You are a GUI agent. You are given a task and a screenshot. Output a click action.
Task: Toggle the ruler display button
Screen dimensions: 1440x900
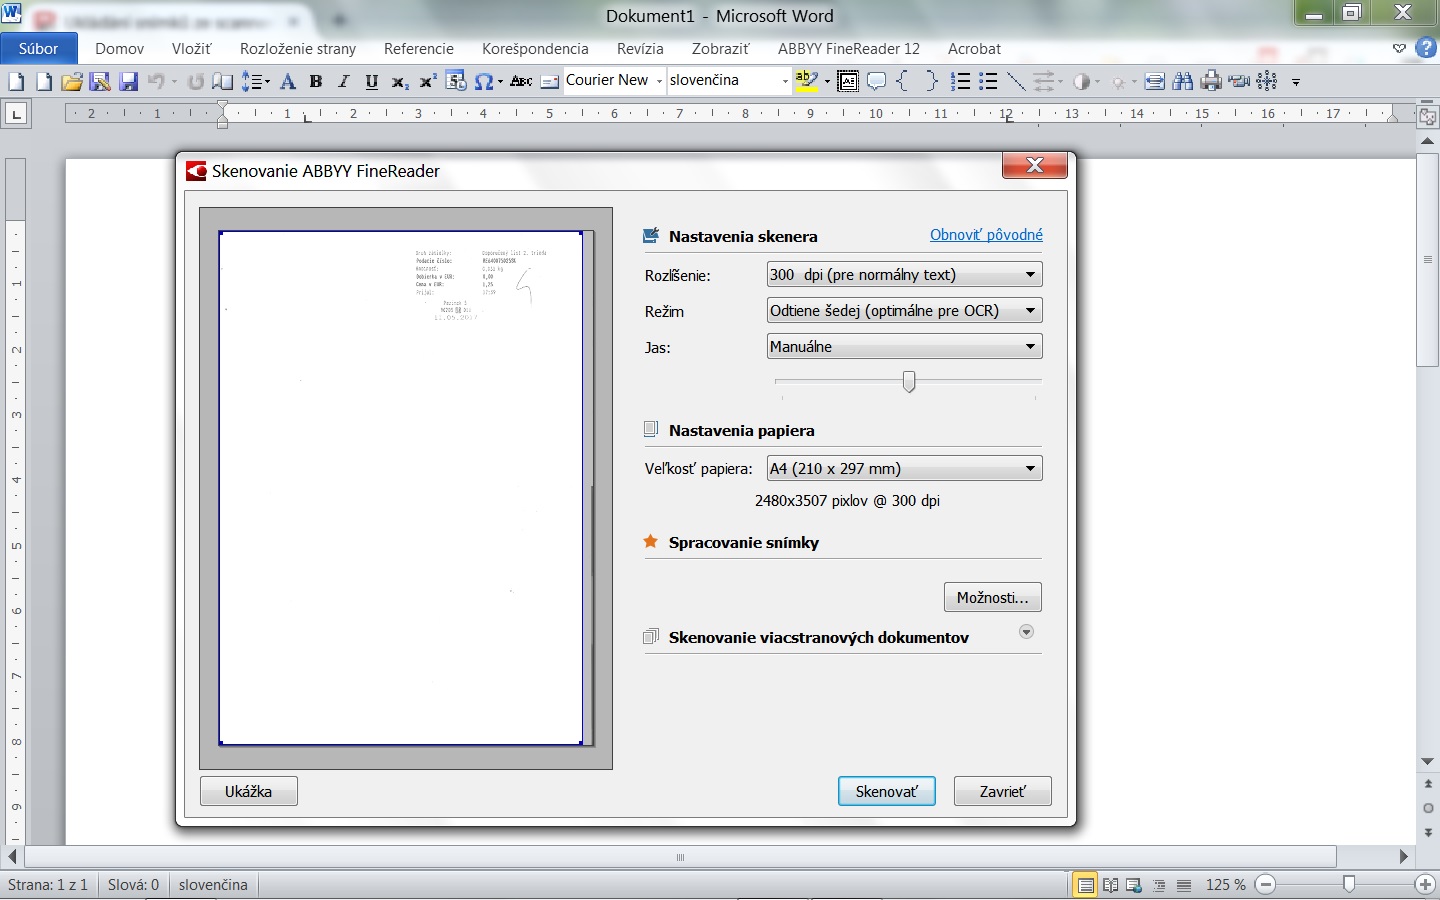tap(1427, 115)
